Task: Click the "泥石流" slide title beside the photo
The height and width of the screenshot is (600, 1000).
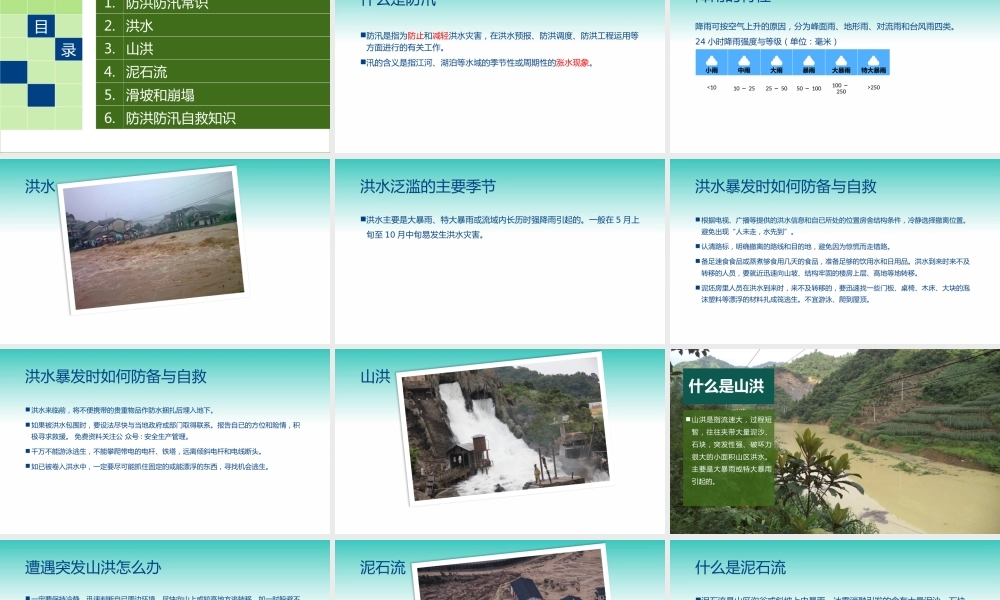Action: click(x=383, y=567)
